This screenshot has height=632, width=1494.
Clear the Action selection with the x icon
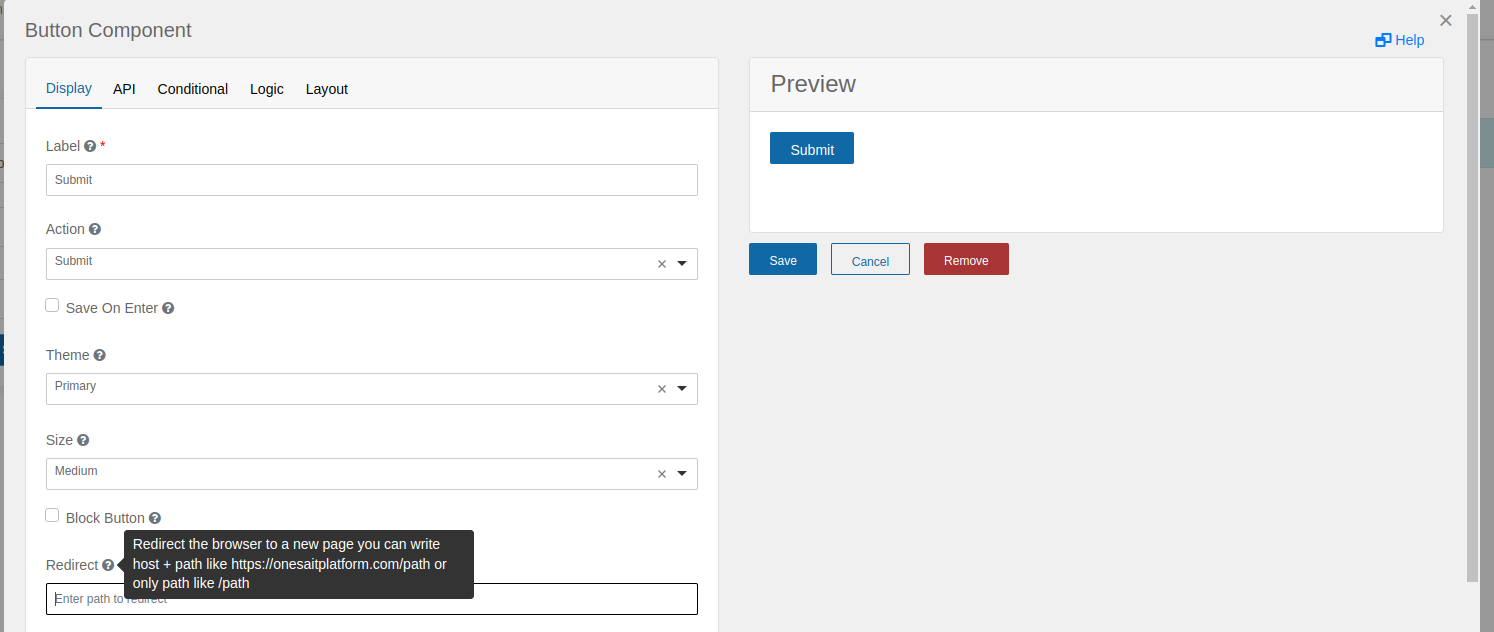(x=661, y=263)
